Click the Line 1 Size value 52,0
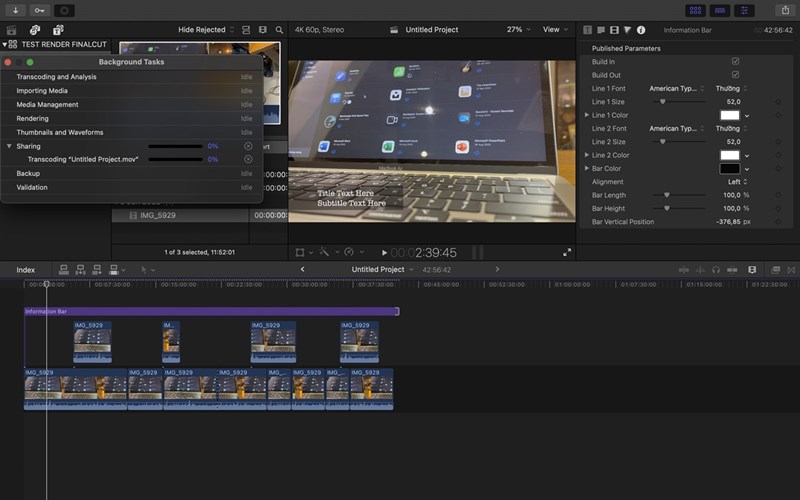Image resolution: width=800 pixels, height=500 pixels. [733, 102]
